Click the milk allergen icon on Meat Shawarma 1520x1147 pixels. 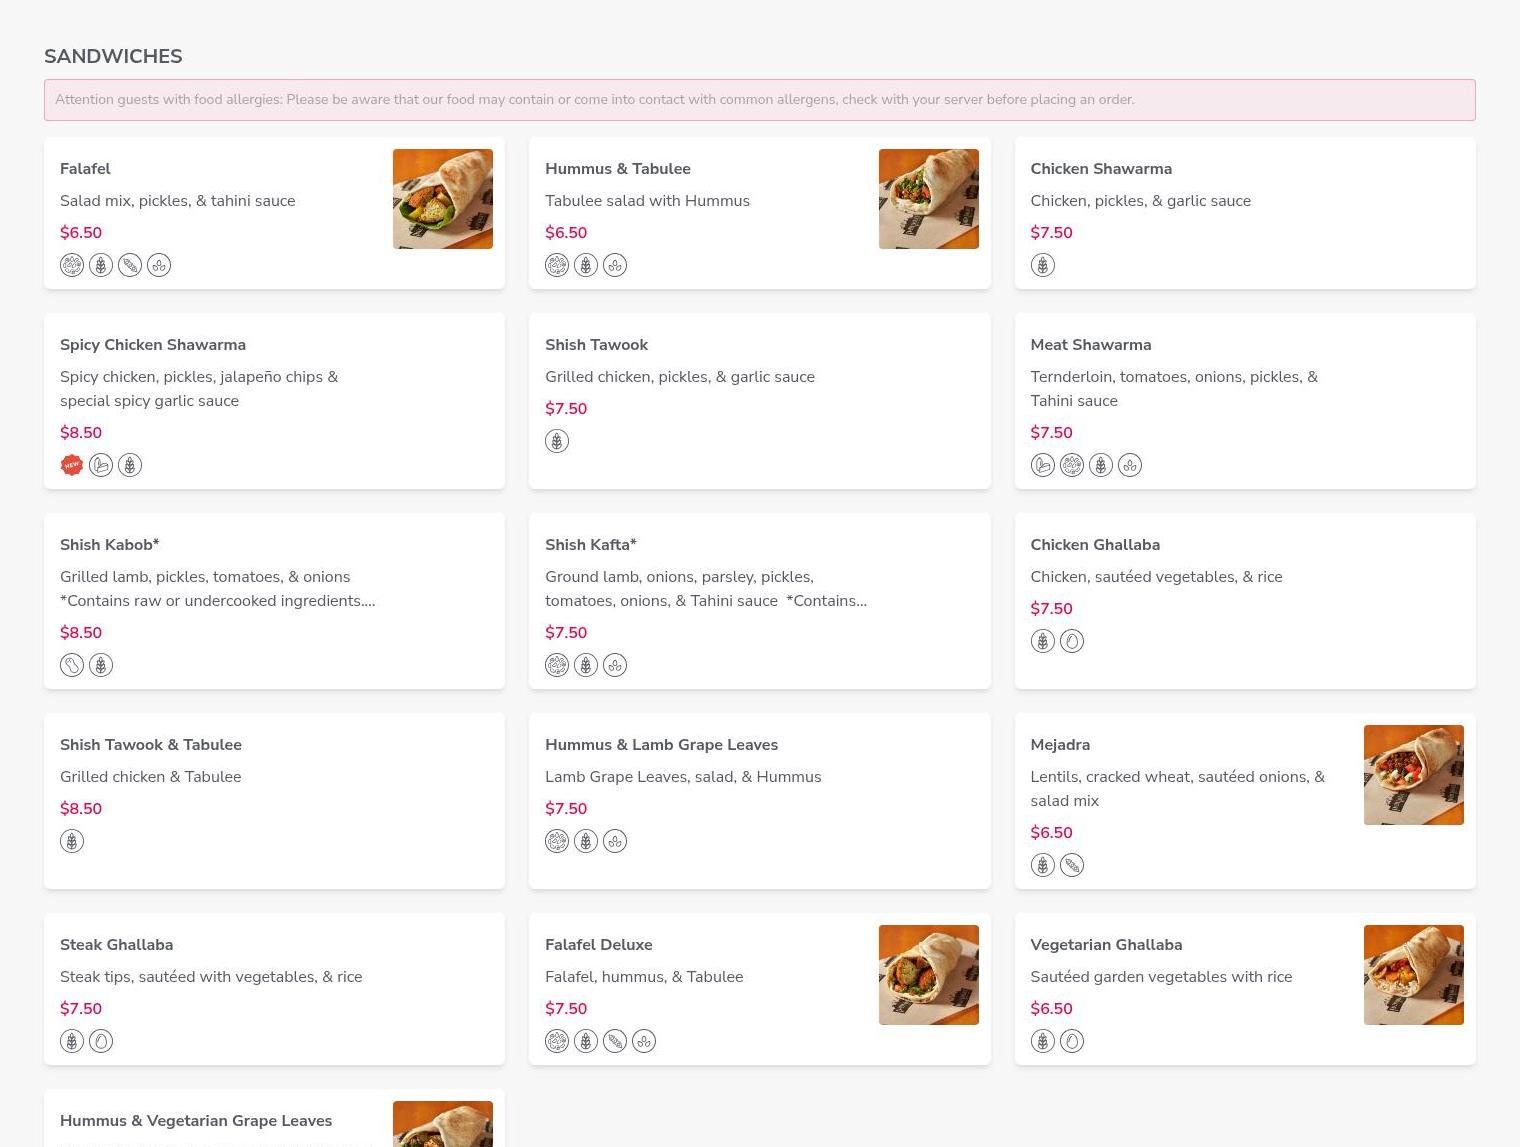pos(1042,465)
